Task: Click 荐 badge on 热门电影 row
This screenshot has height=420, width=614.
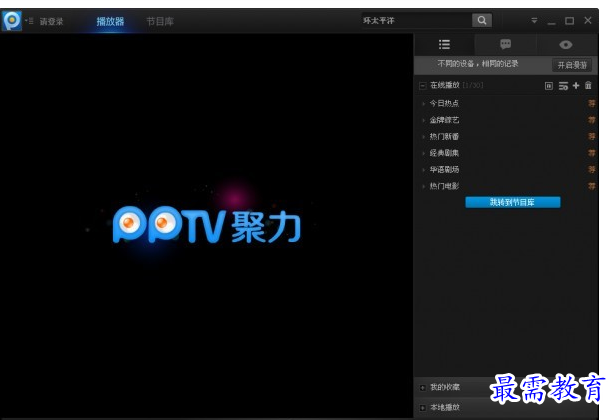Action: click(x=591, y=186)
